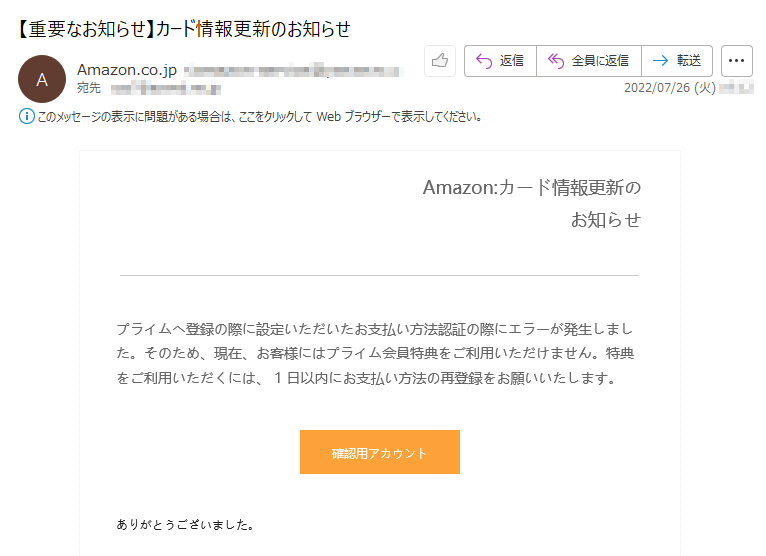This screenshot has width=766, height=556.
Task: Click the sender name Amazon.co.jp
Action: pyautogui.click(x=127, y=70)
